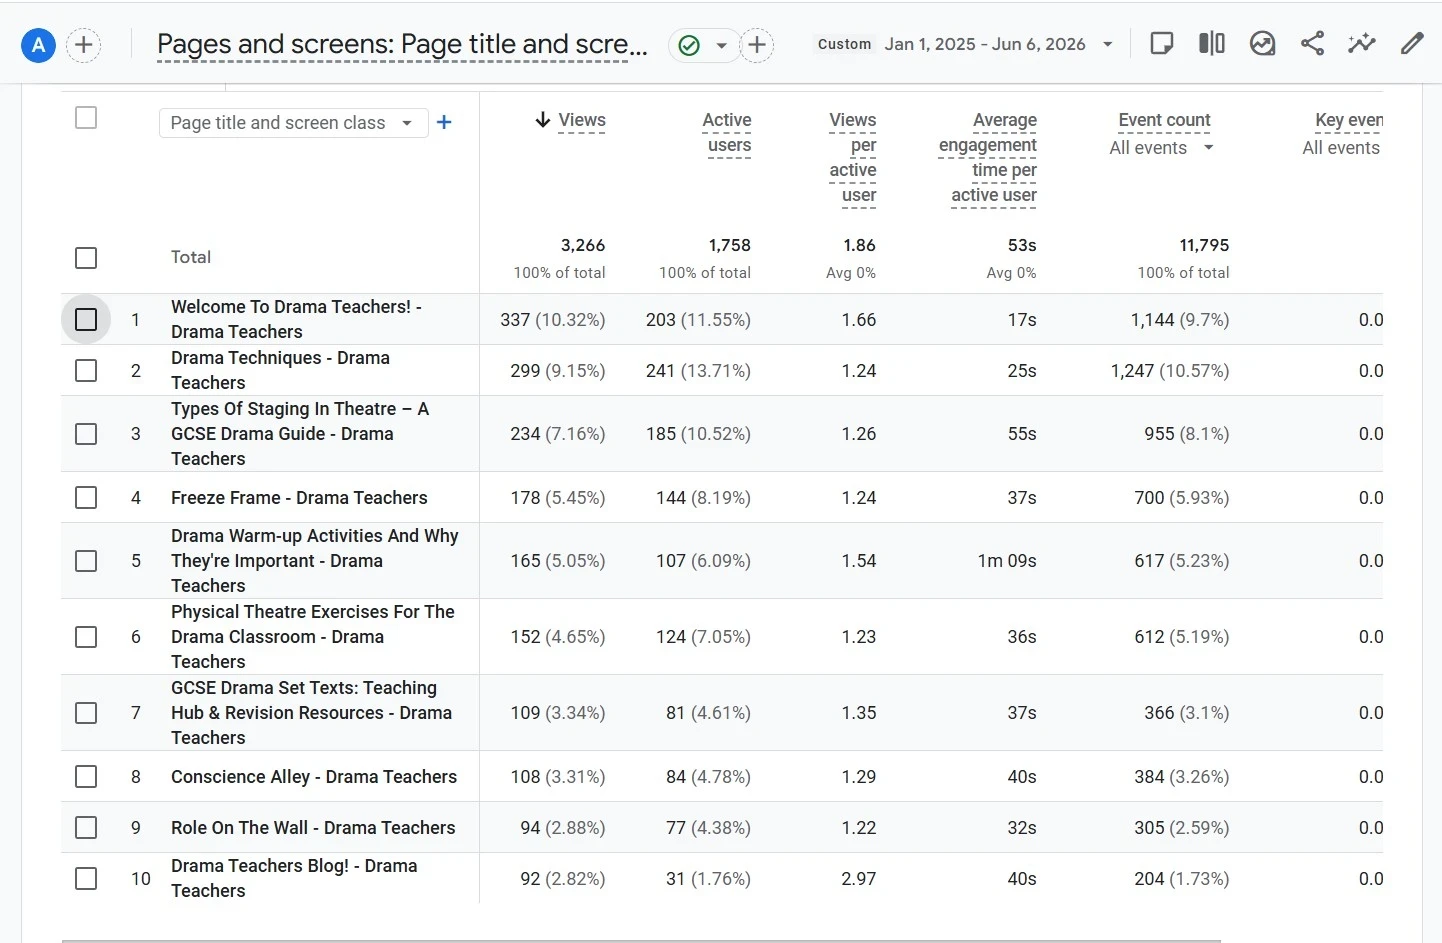The height and width of the screenshot is (943, 1442).
Task: Tick the checkbox for Freeze Frame row
Action: pyautogui.click(x=86, y=497)
